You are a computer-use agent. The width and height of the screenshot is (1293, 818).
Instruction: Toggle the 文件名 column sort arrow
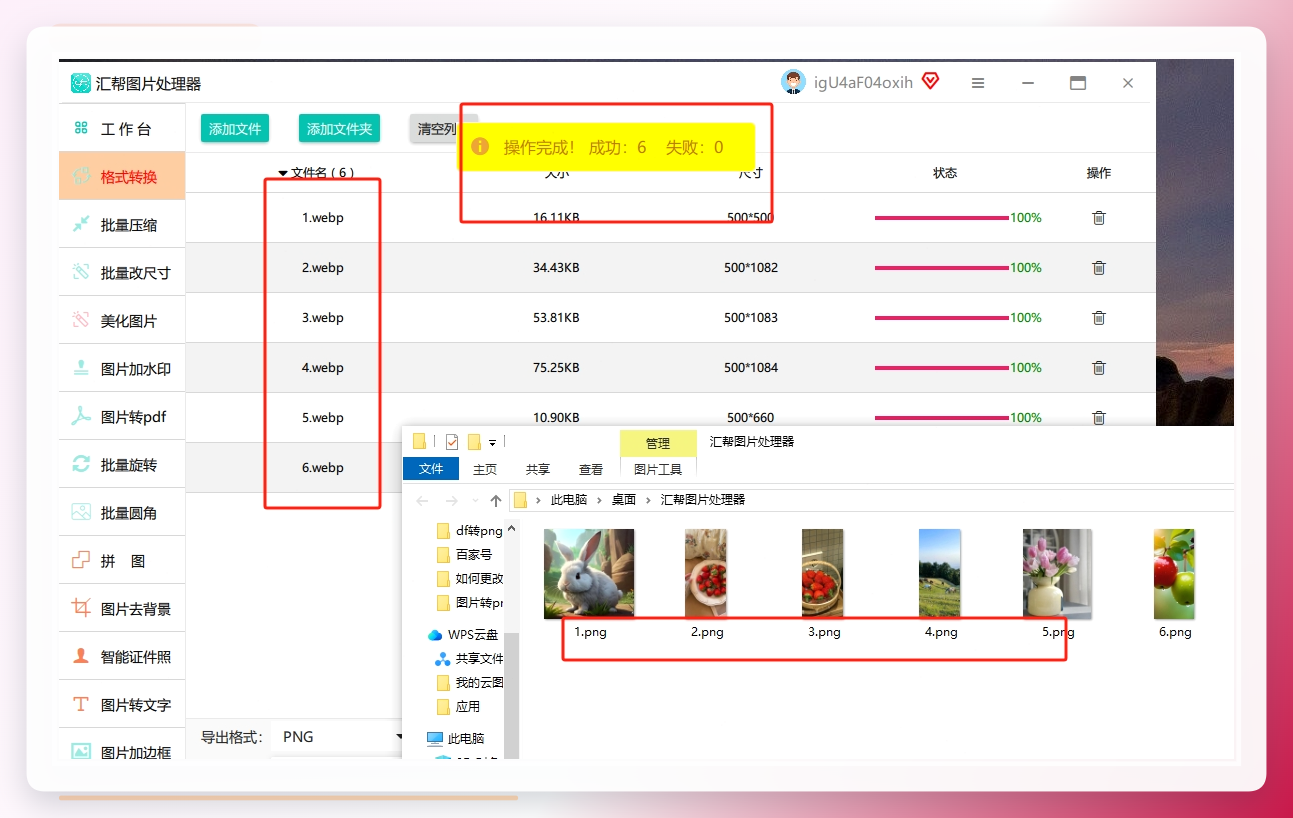click(283, 173)
